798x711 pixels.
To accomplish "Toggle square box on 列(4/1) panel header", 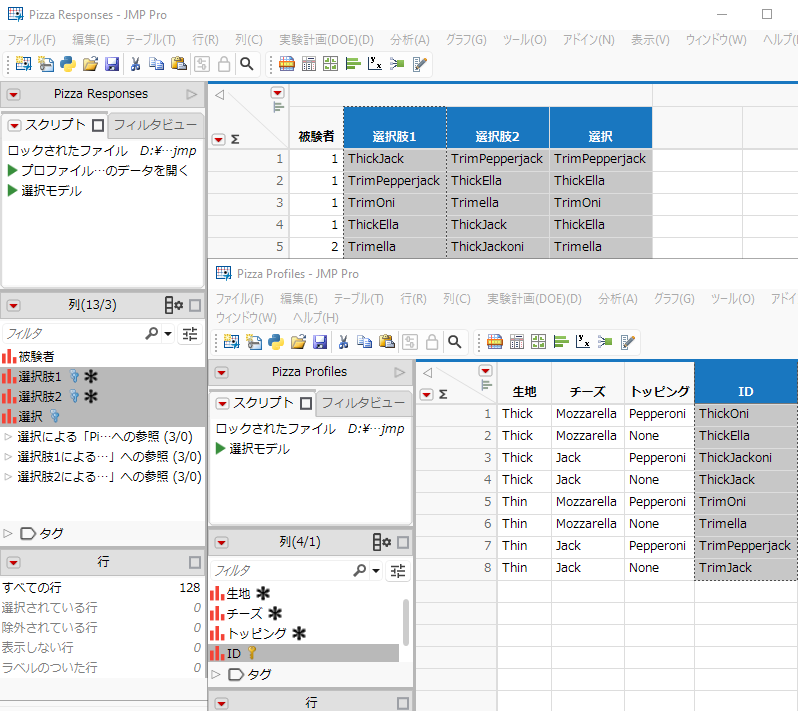I will tap(403, 543).
